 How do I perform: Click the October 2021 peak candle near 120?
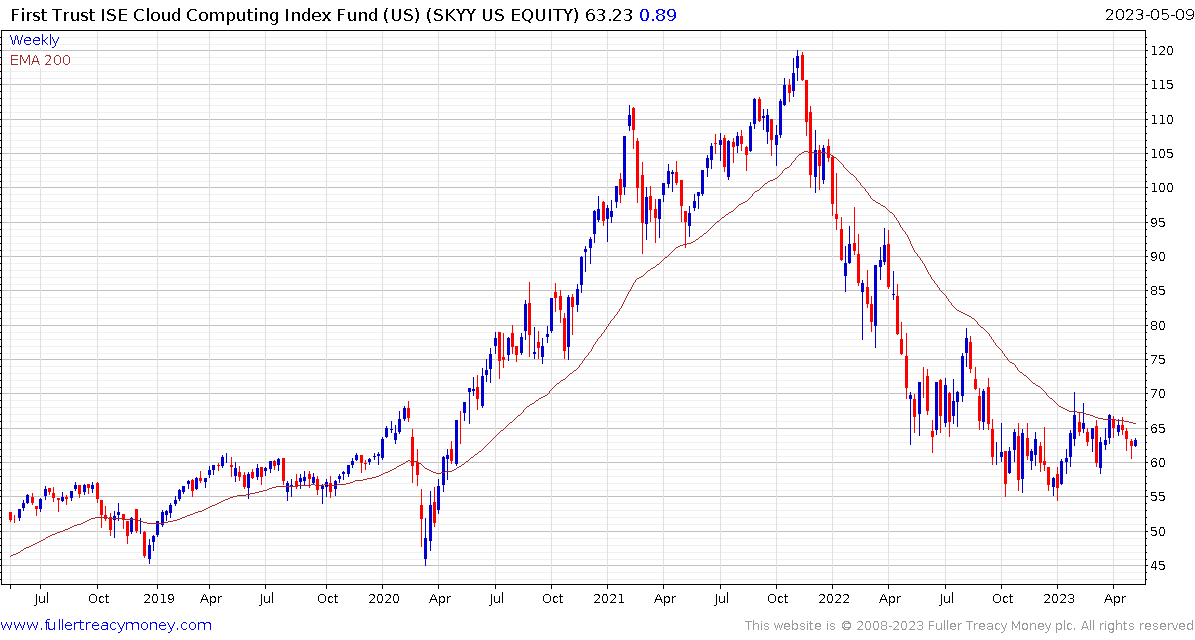797,67
